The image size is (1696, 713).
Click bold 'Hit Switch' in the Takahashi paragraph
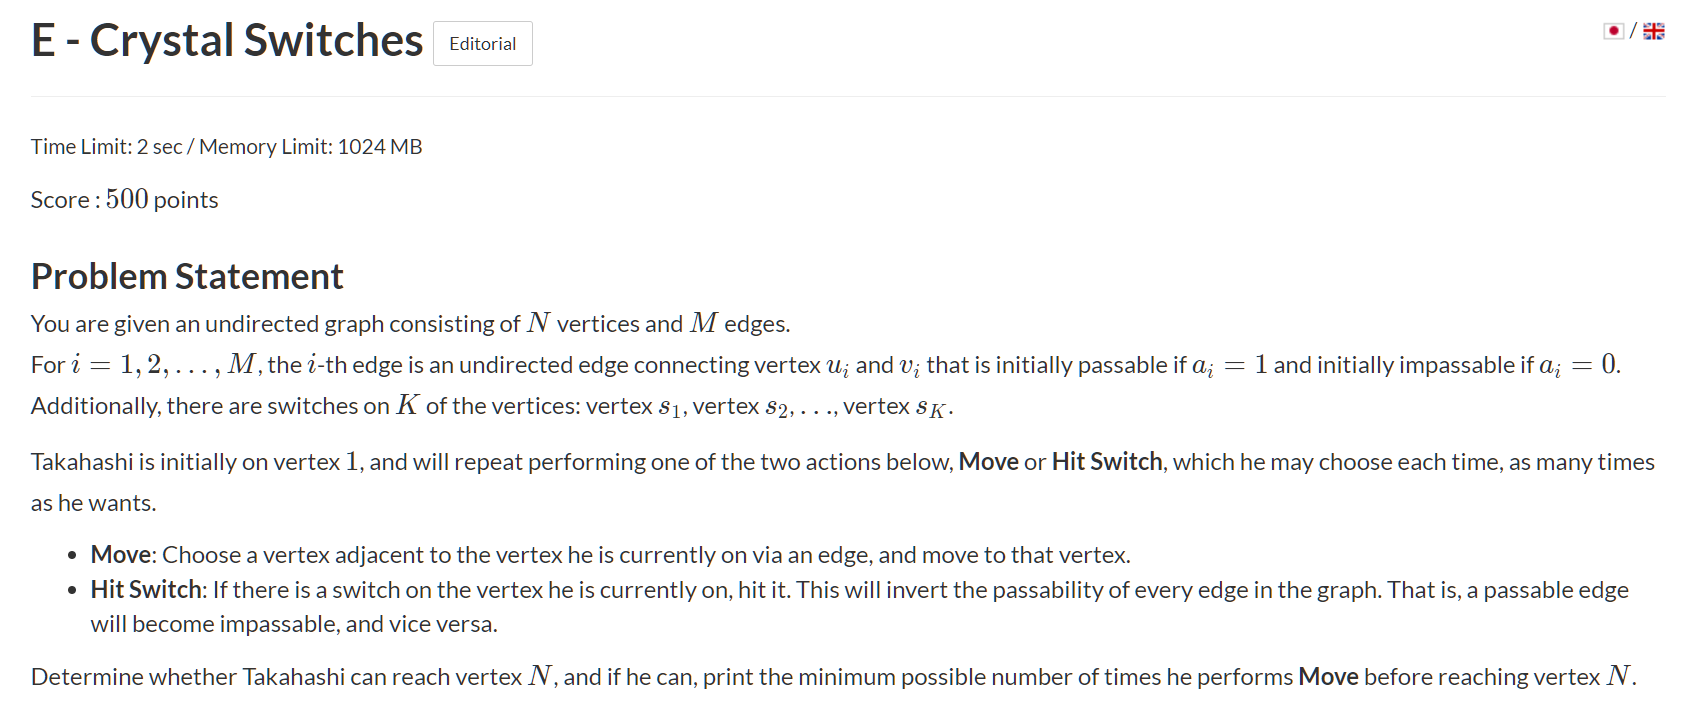point(1107,462)
